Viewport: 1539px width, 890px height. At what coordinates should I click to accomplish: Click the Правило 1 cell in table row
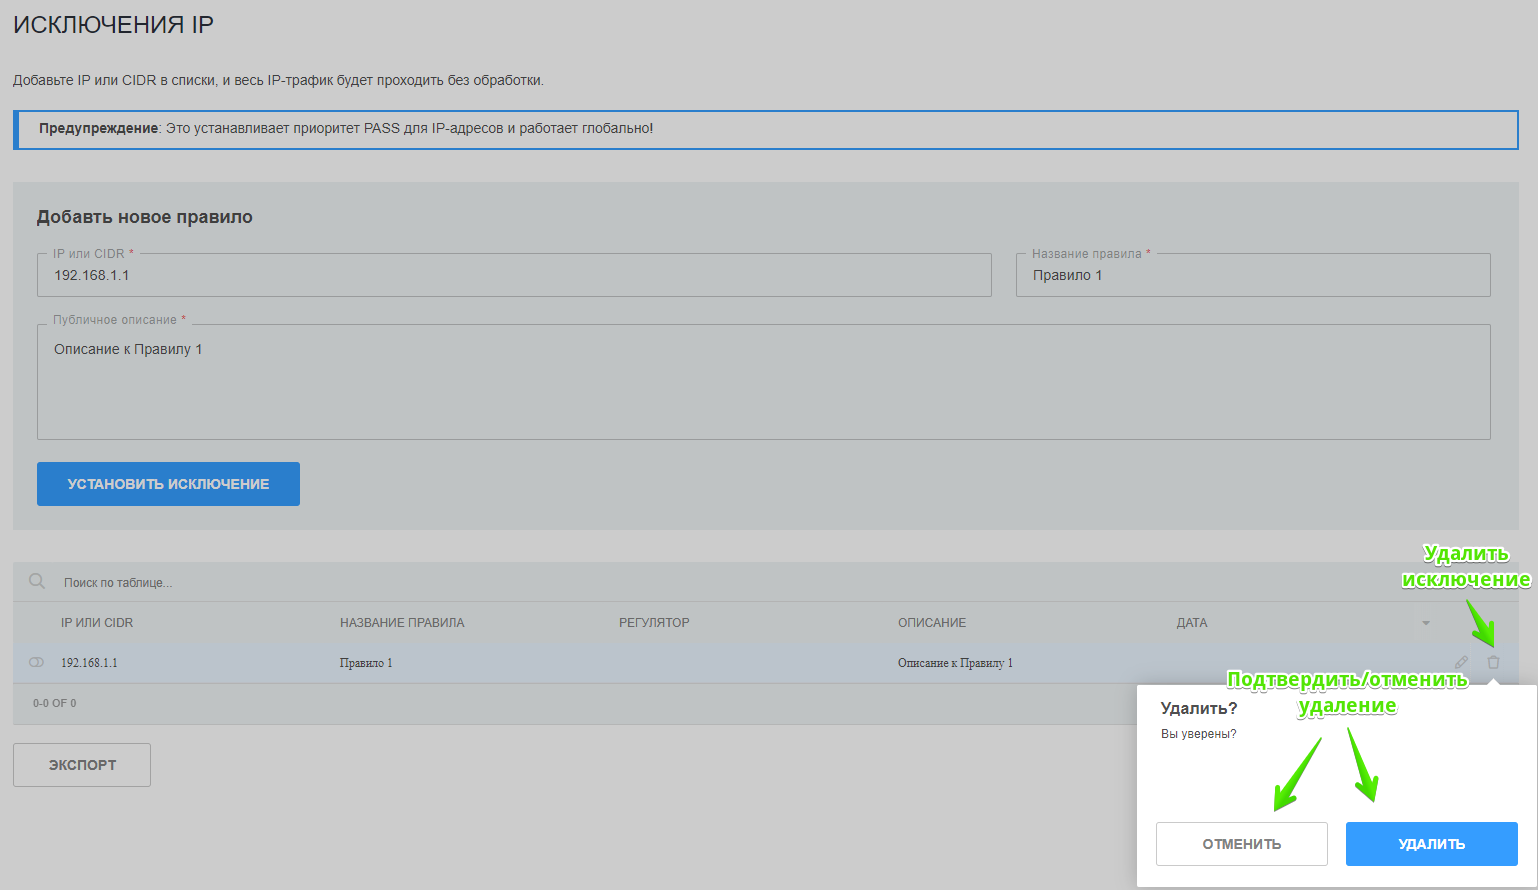click(x=366, y=663)
